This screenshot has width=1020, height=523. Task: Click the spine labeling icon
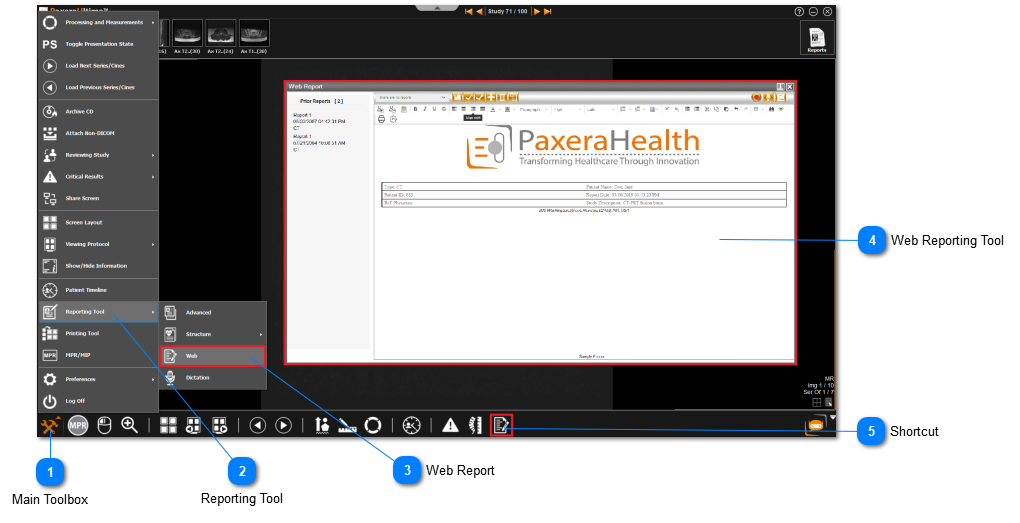pos(476,425)
